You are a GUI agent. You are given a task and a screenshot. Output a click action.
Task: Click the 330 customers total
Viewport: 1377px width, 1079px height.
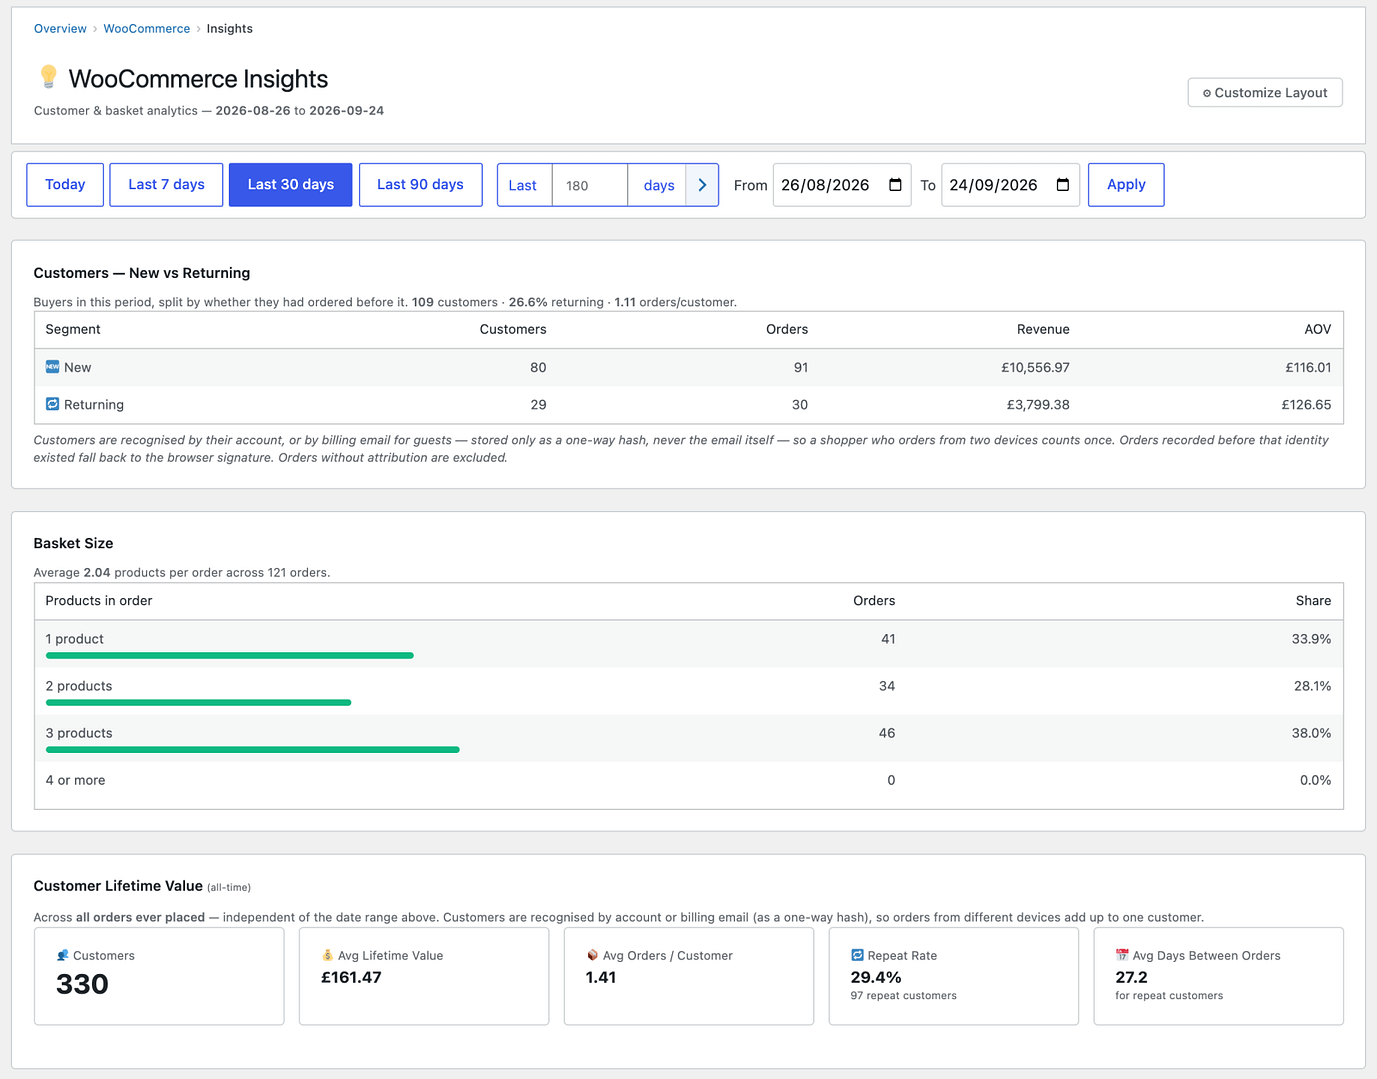[x=82, y=984]
